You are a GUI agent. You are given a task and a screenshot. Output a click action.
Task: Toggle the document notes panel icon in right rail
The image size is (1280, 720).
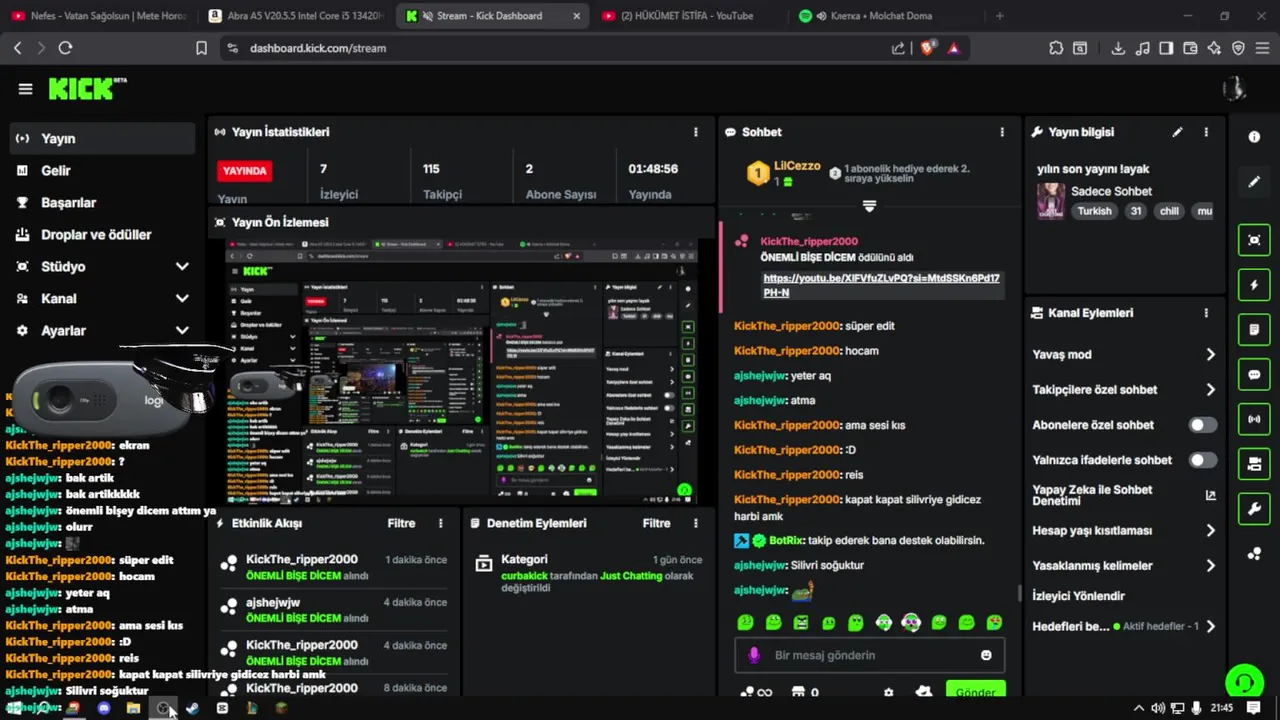[x=1254, y=329]
